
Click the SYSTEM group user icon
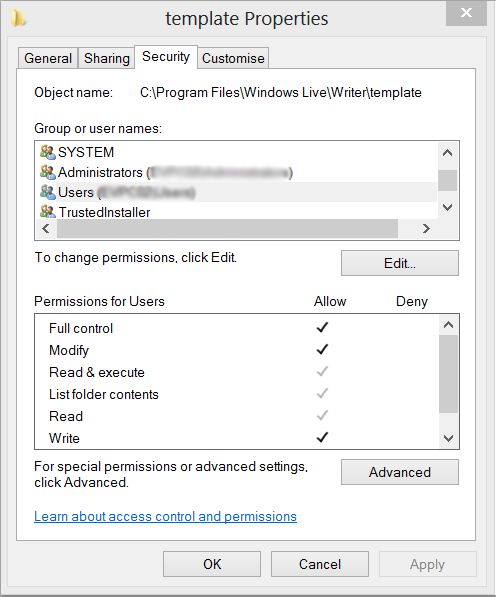(x=48, y=152)
